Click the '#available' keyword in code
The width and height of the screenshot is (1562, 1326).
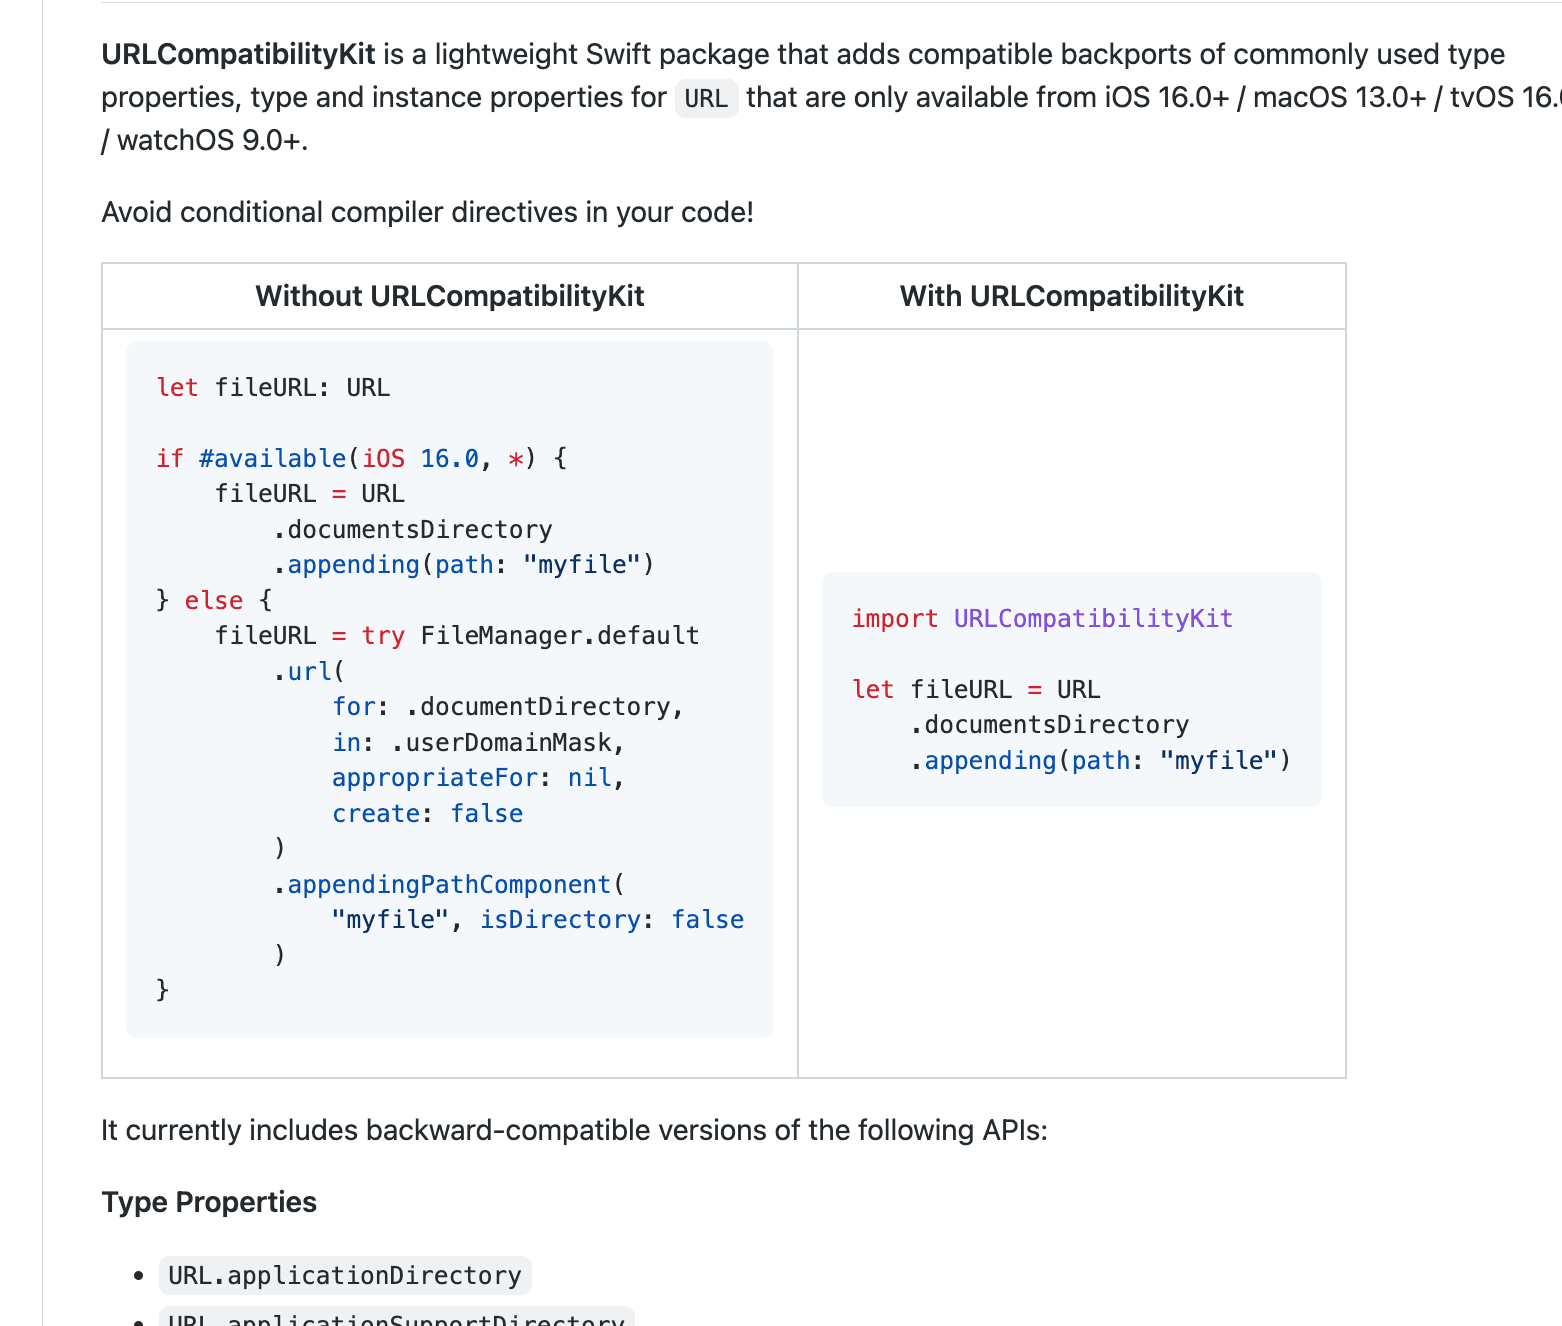click(271, 458)
